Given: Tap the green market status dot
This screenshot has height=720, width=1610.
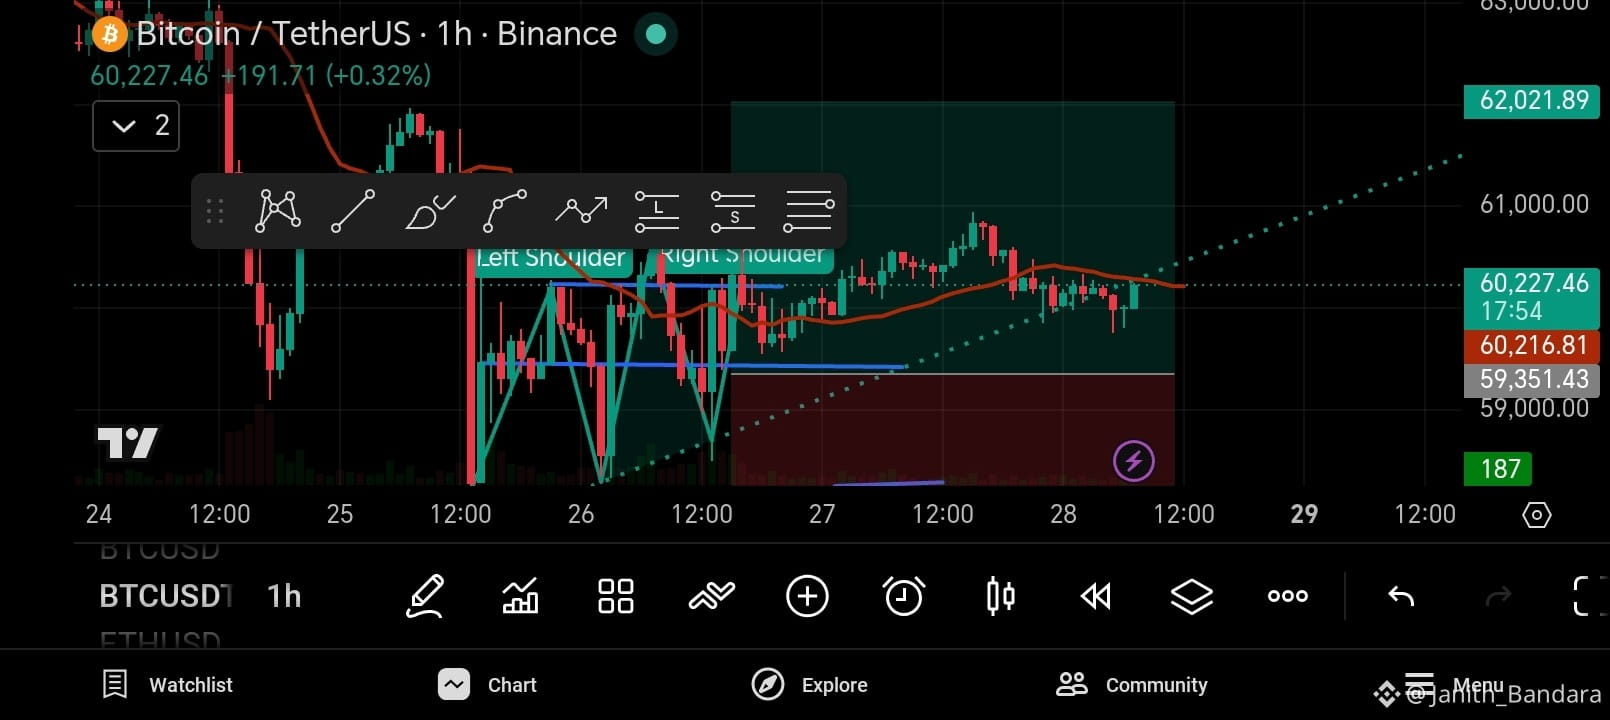Looking at the screenshot, I should (656, 34).
